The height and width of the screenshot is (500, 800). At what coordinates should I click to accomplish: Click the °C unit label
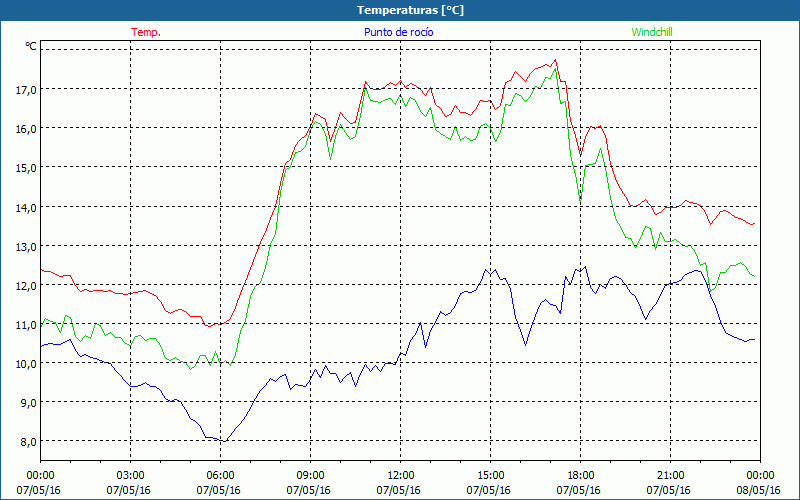click(x=31, y=46)
